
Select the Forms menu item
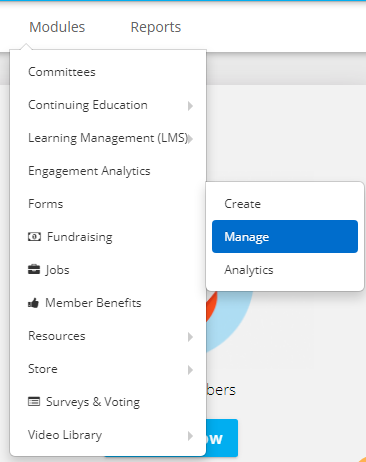[46, 204]
